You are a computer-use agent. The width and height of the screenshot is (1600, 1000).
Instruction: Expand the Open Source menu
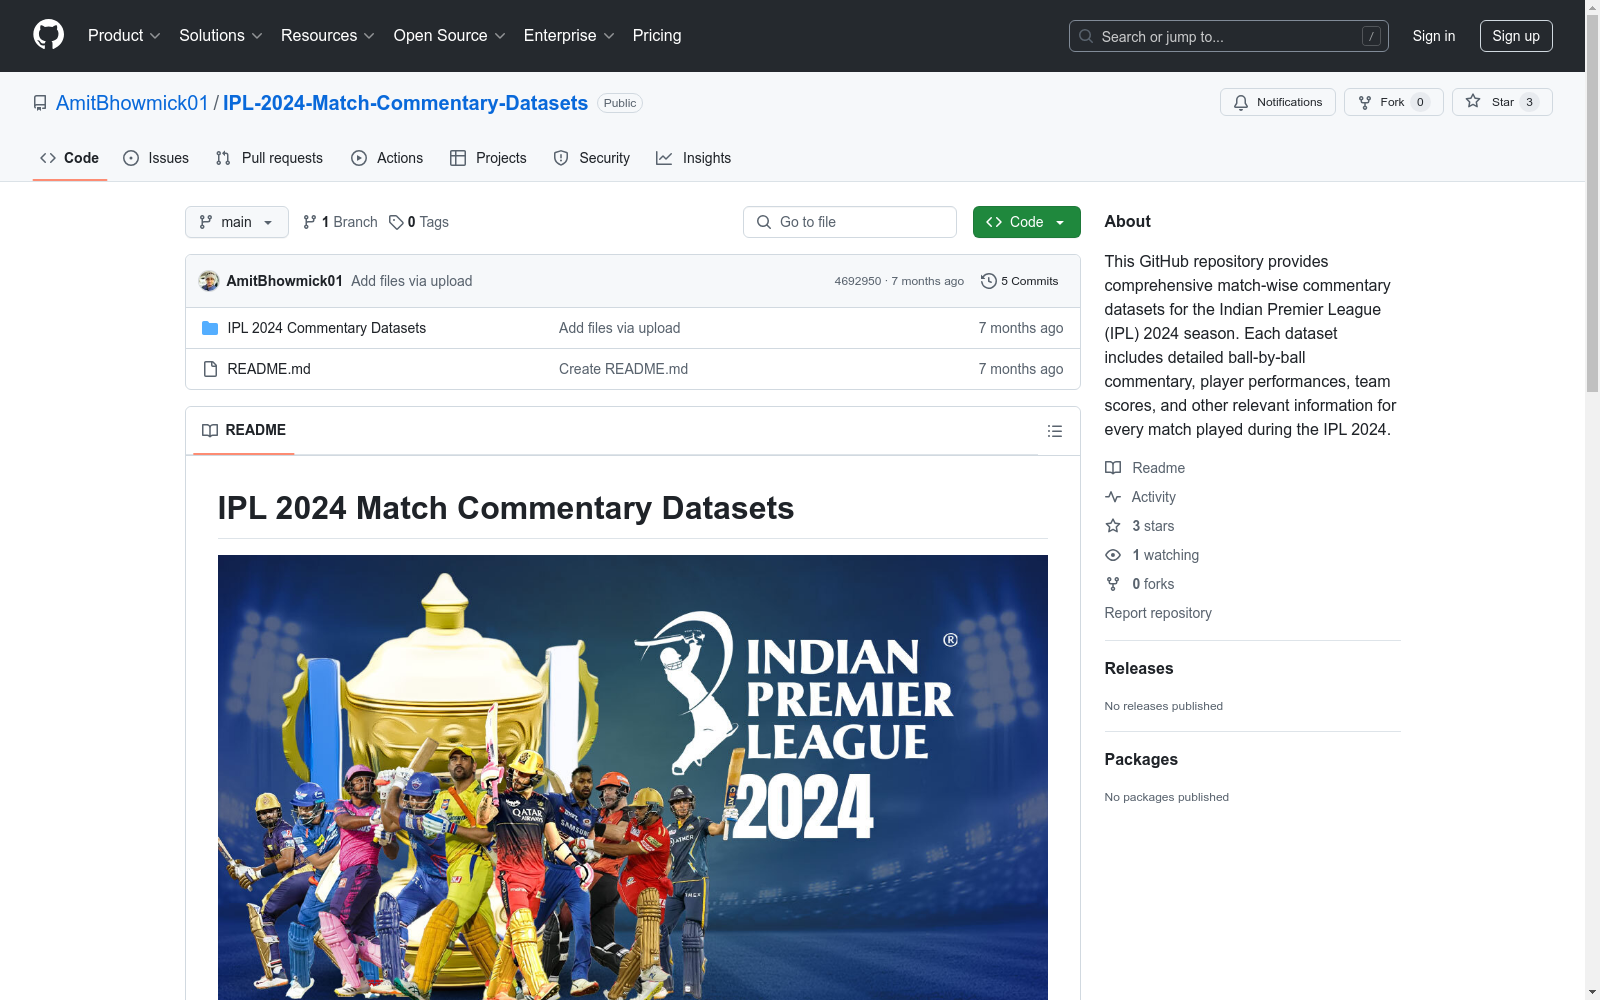pos(450,35)
